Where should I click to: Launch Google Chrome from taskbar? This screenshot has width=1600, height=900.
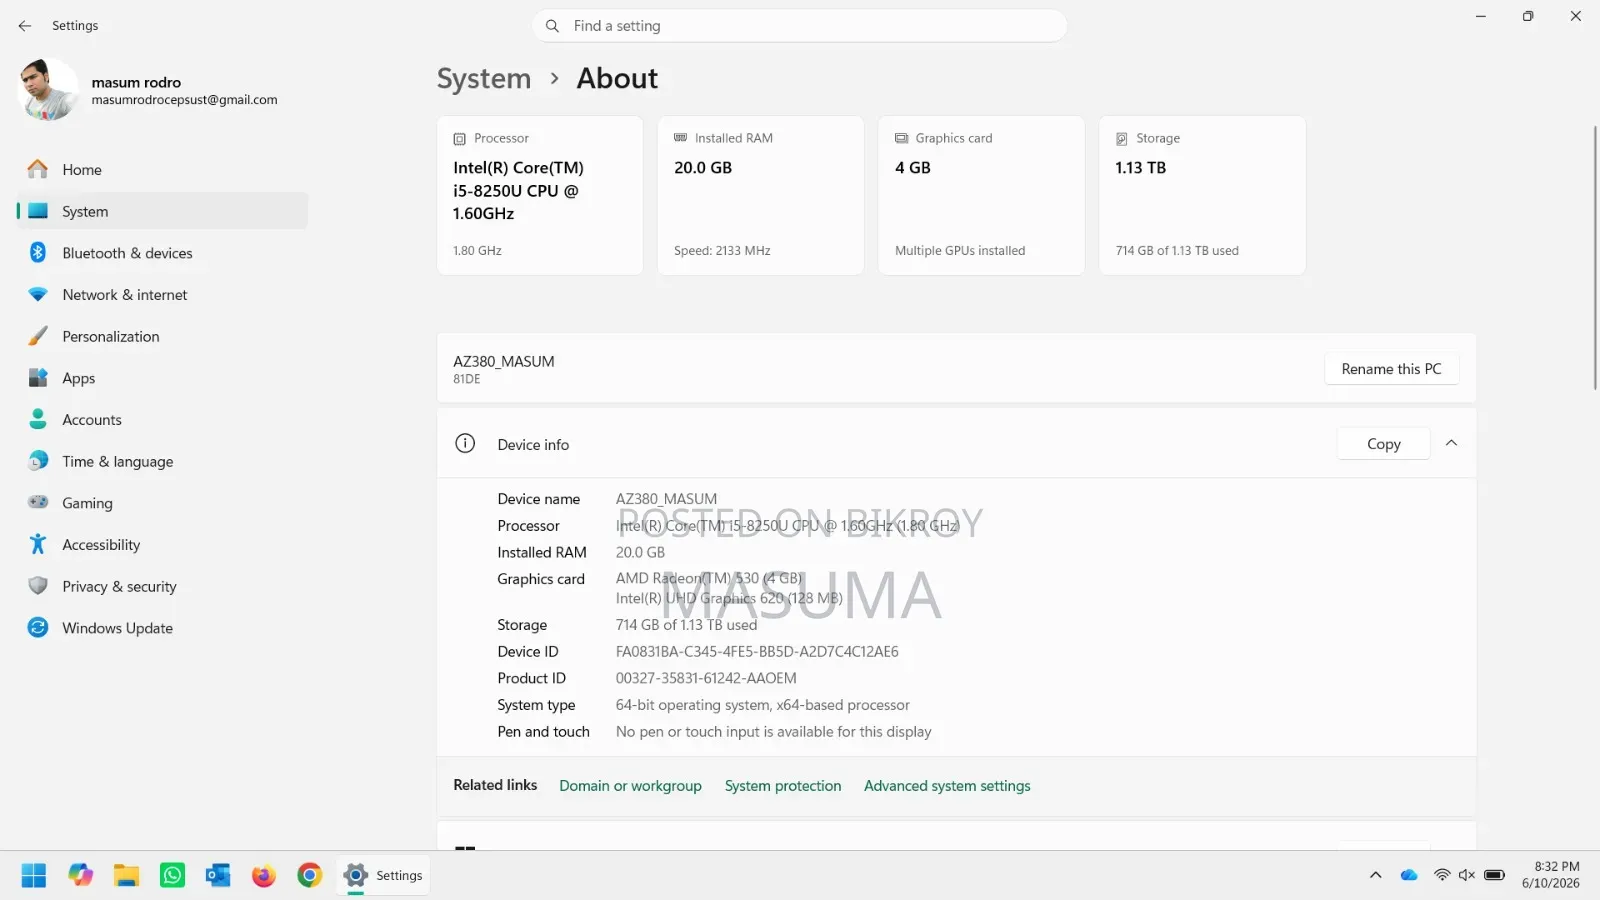pyautogui.click(x=310, y=876)
